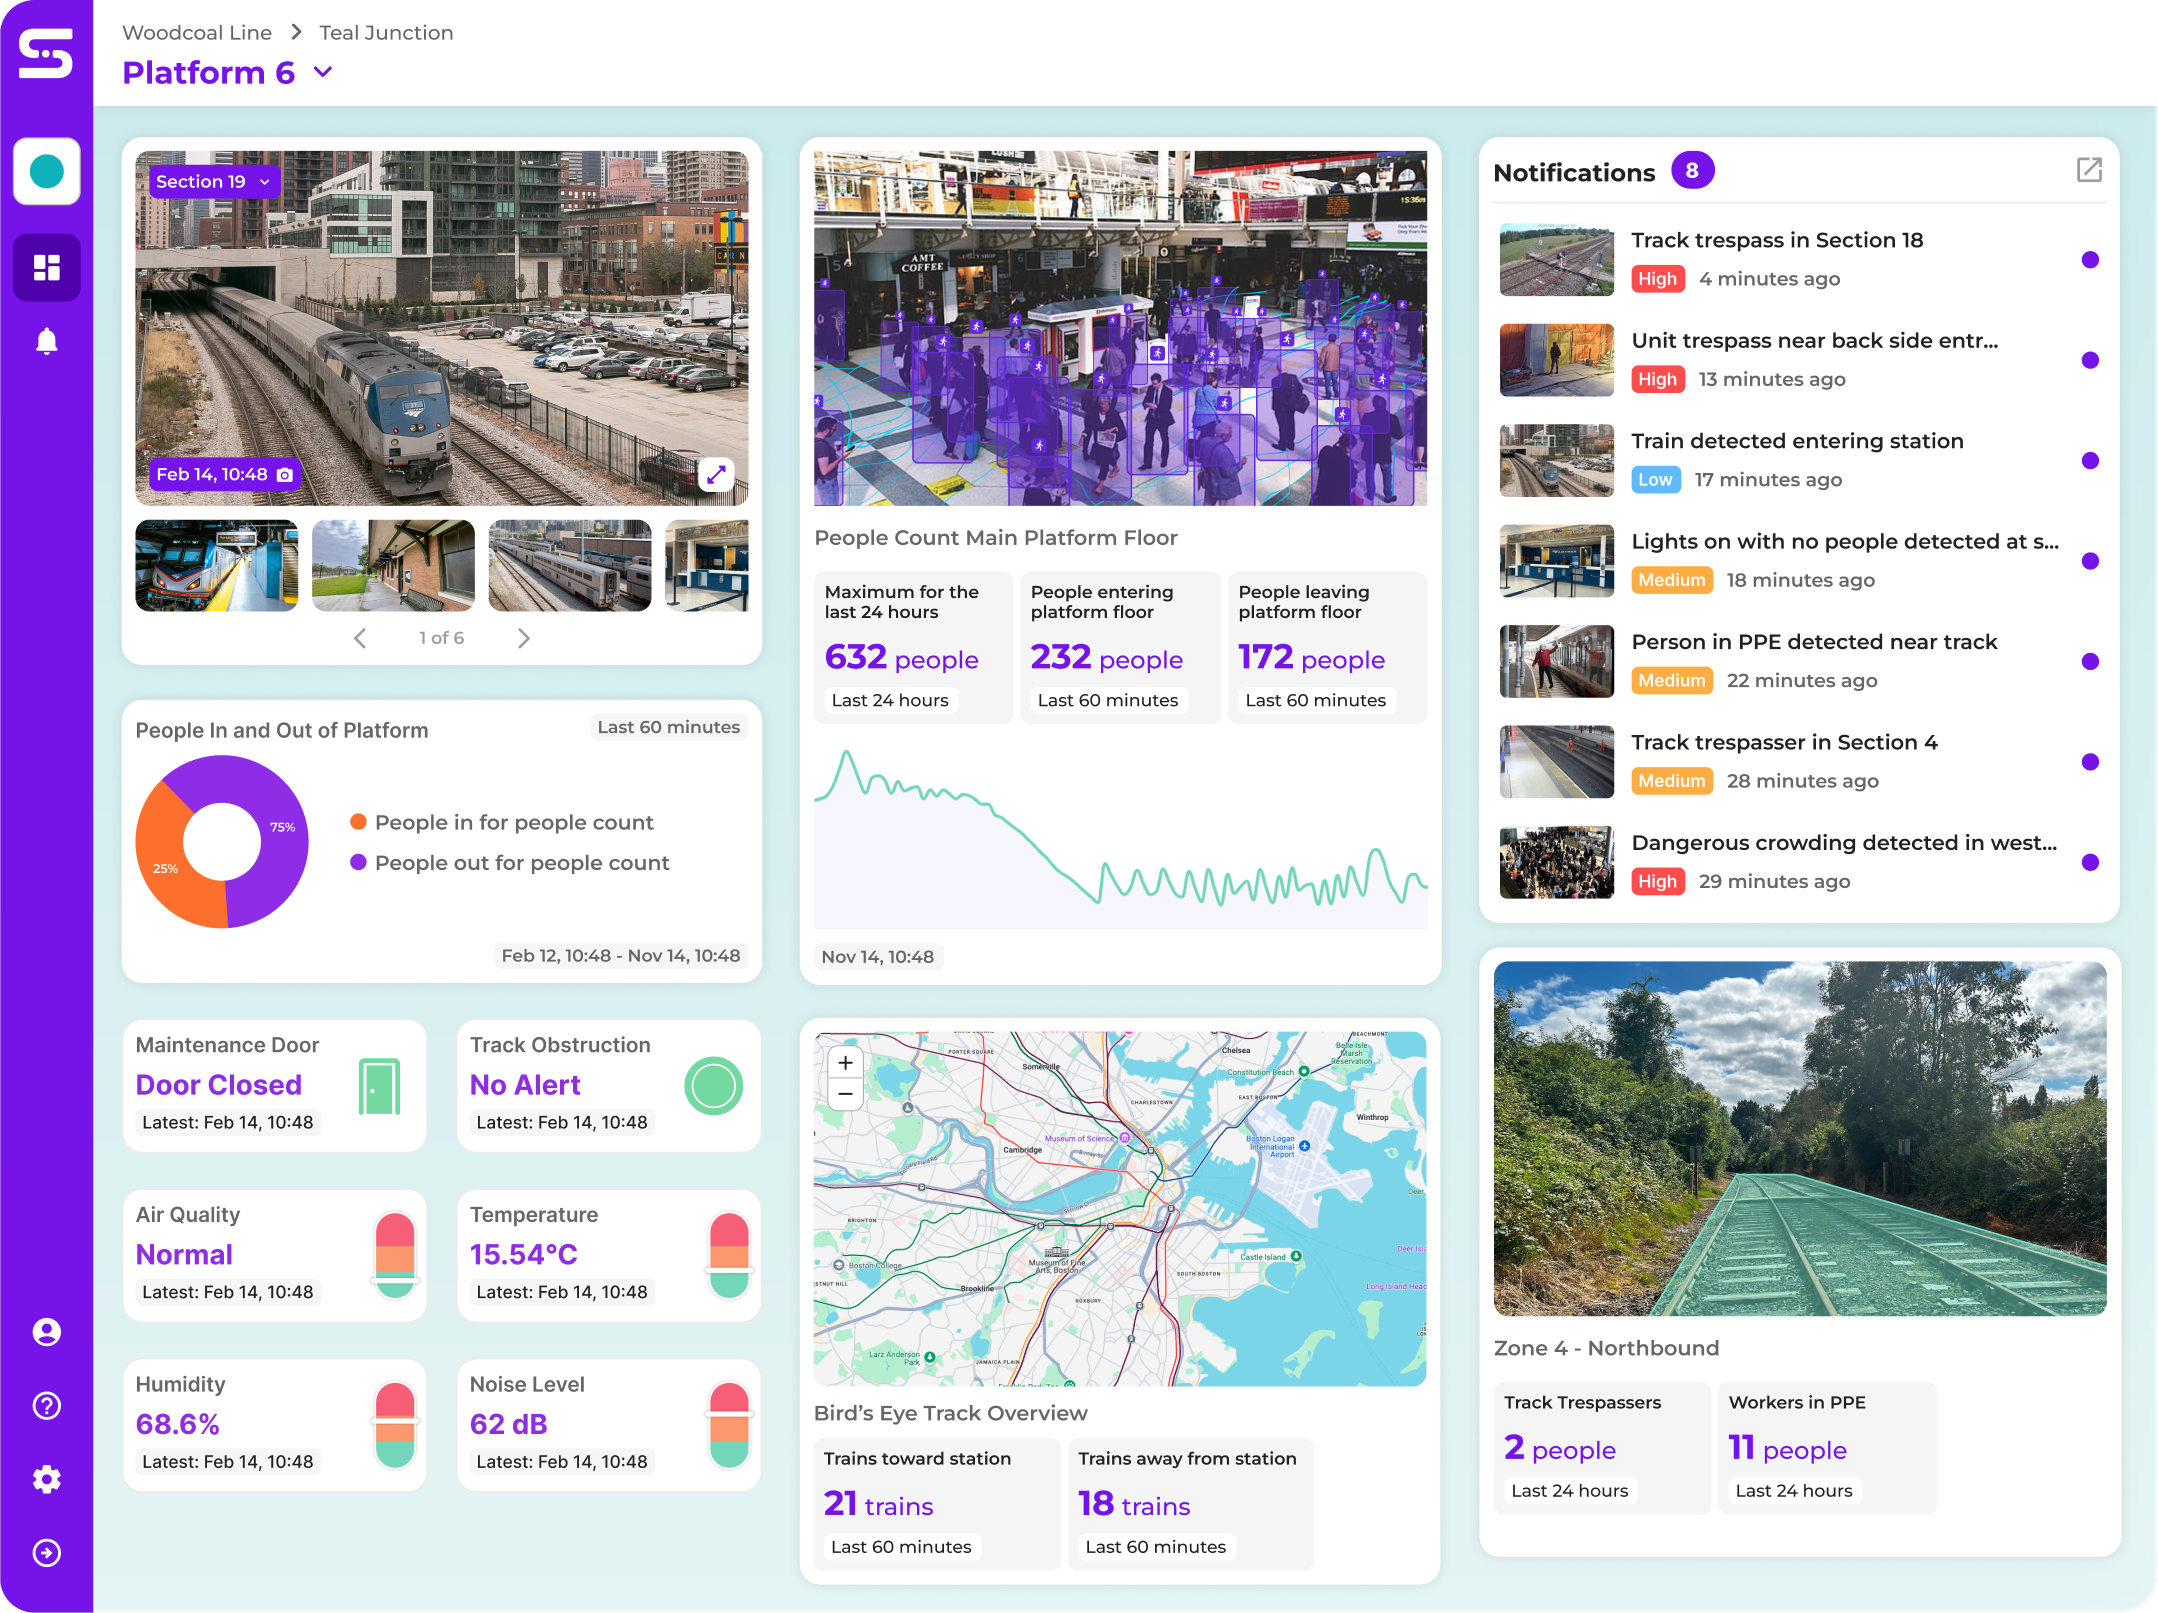Open the user profile icon

[46, 1332]
